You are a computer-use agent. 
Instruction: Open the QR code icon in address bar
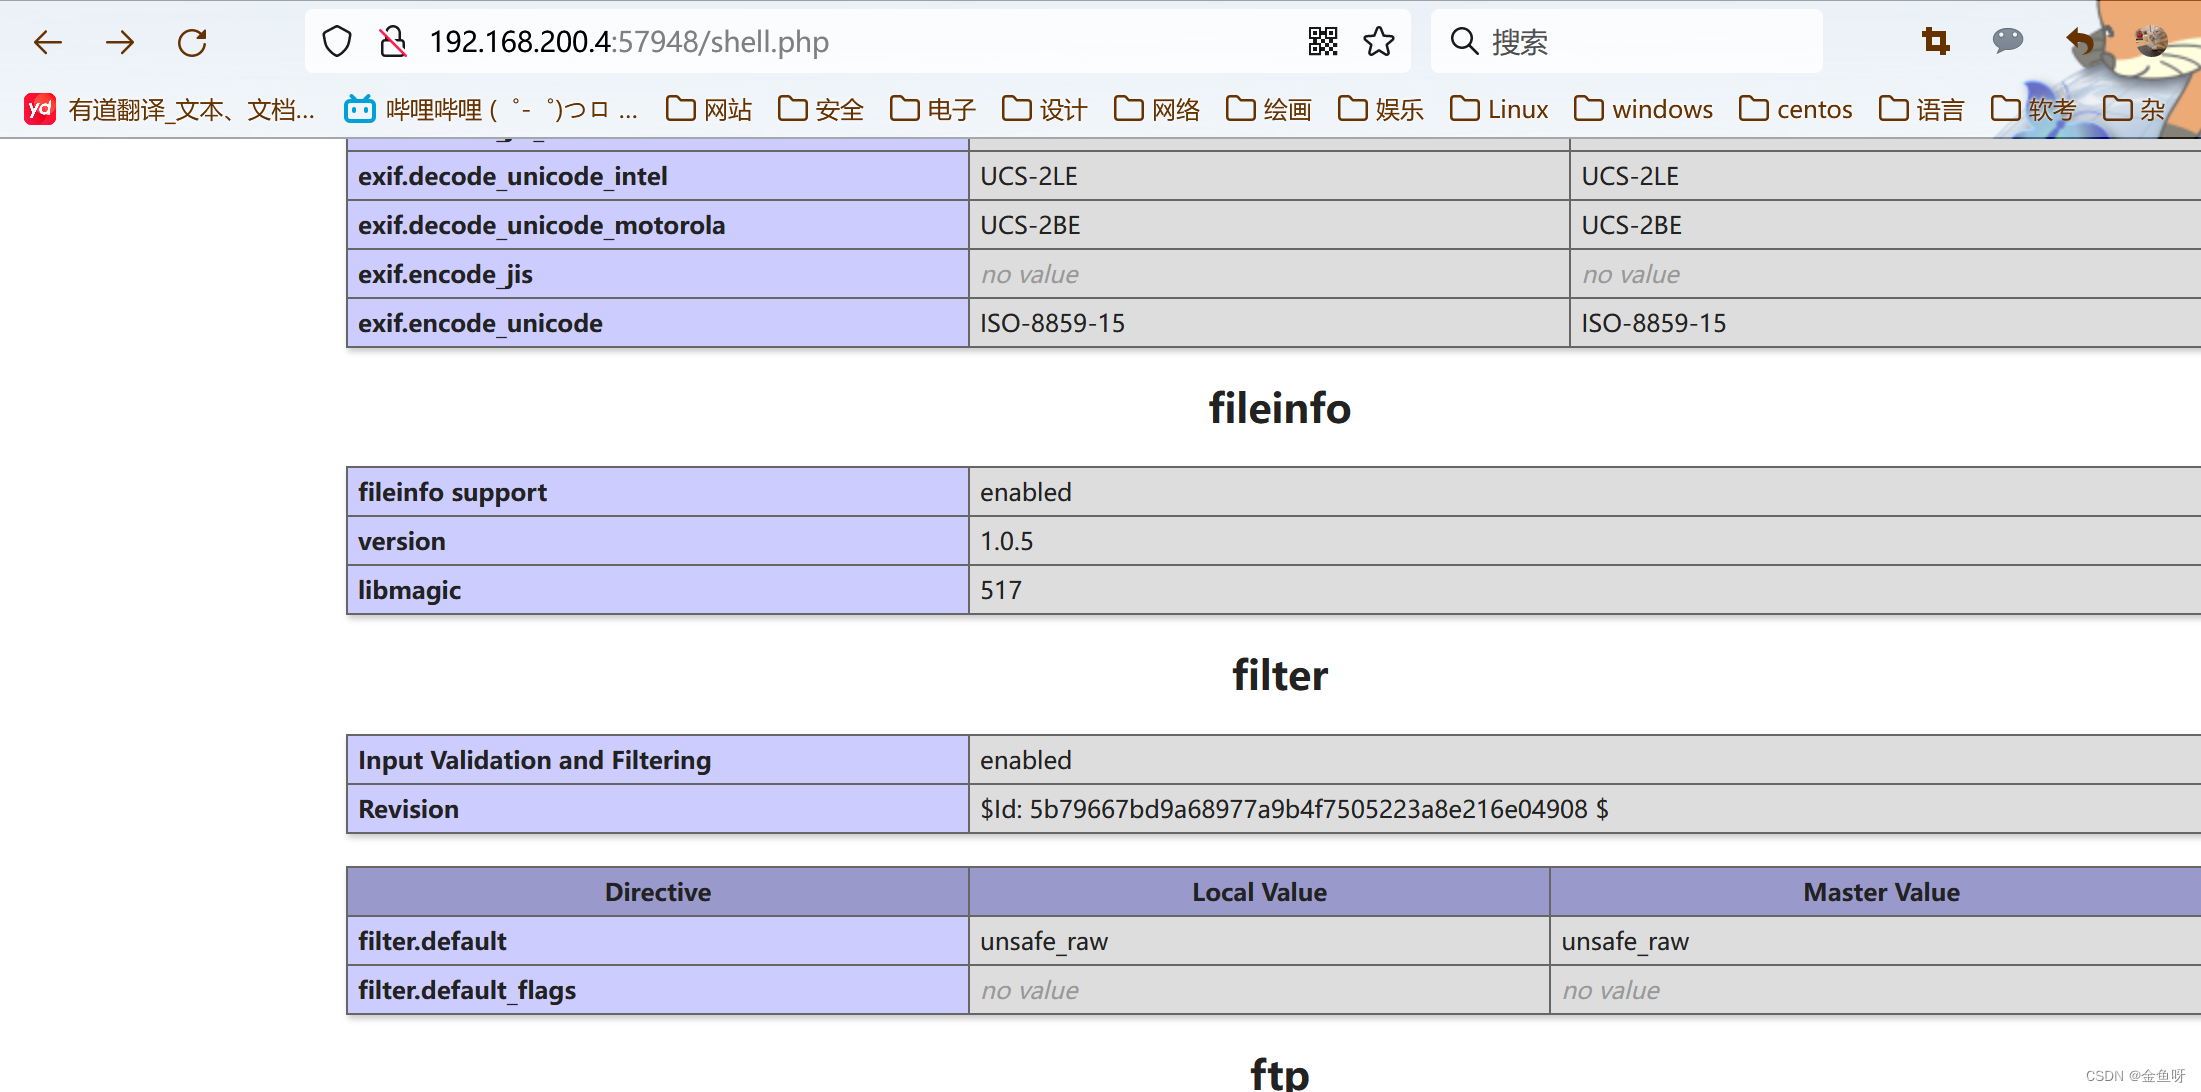(1323, 41)
